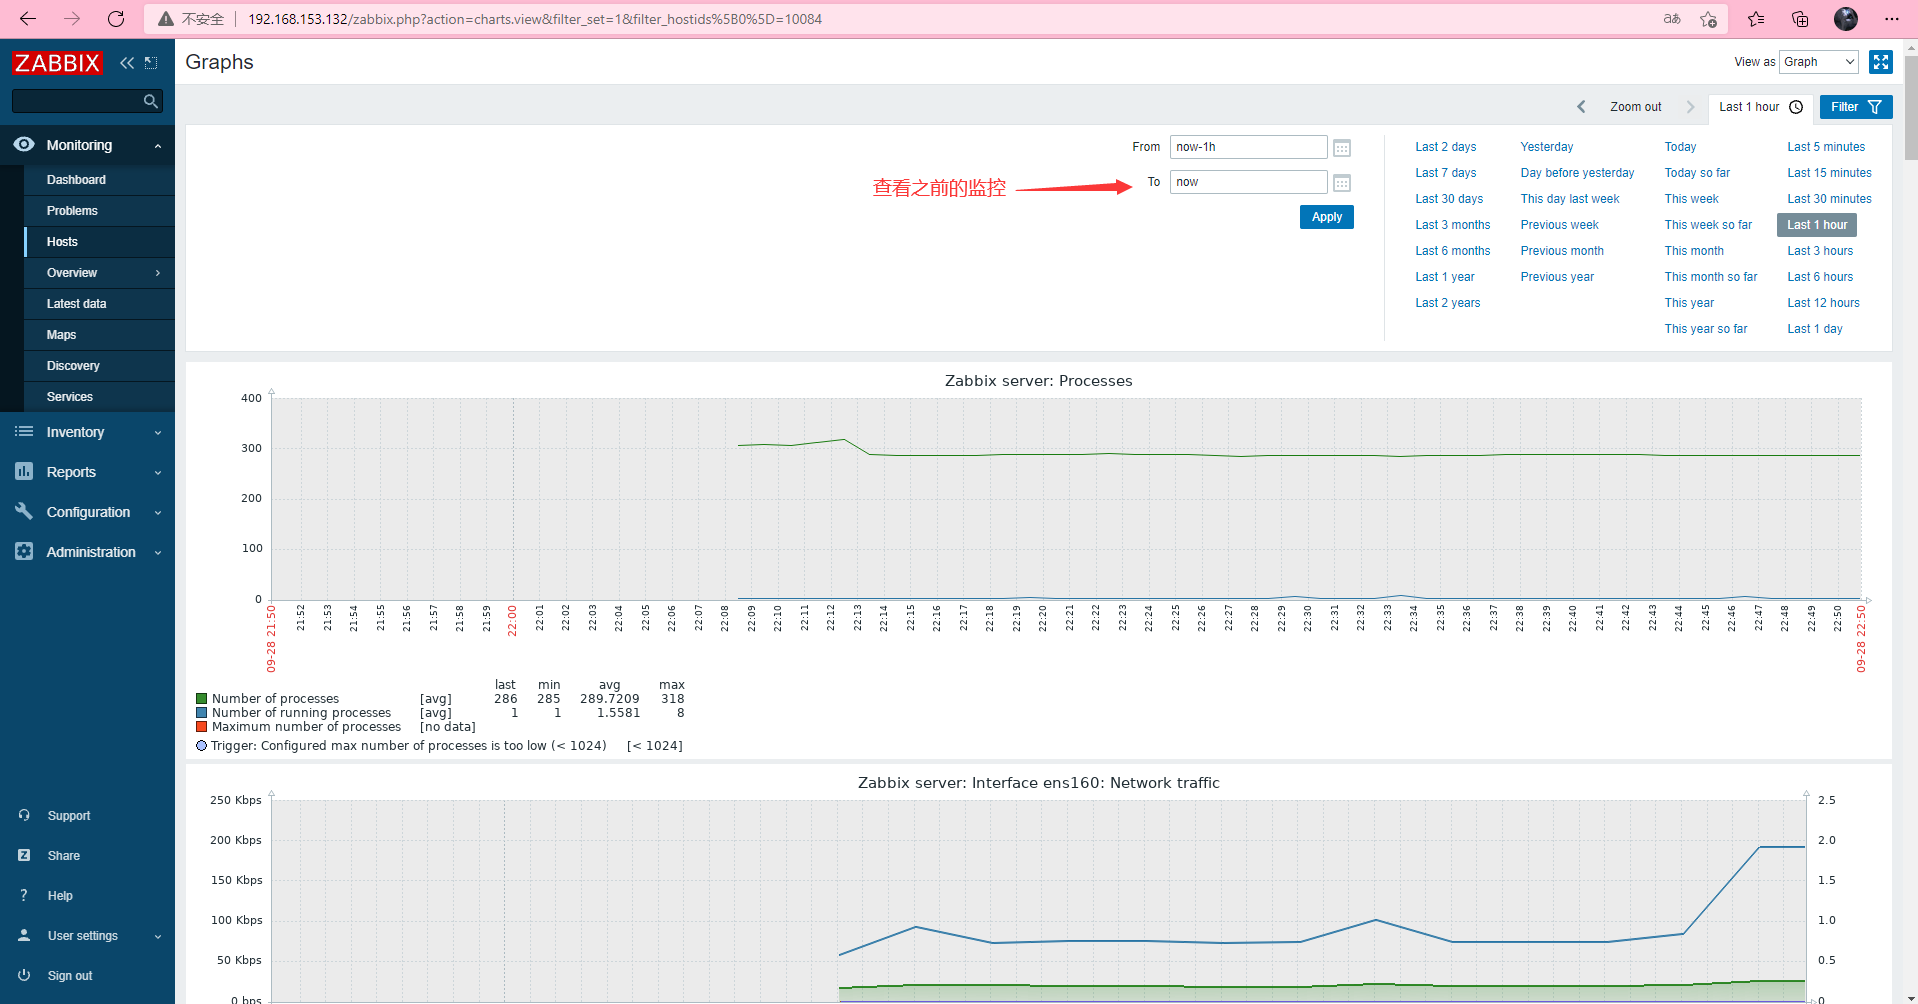
Task: Select the Previous month range
Action: click(1562, 251)
